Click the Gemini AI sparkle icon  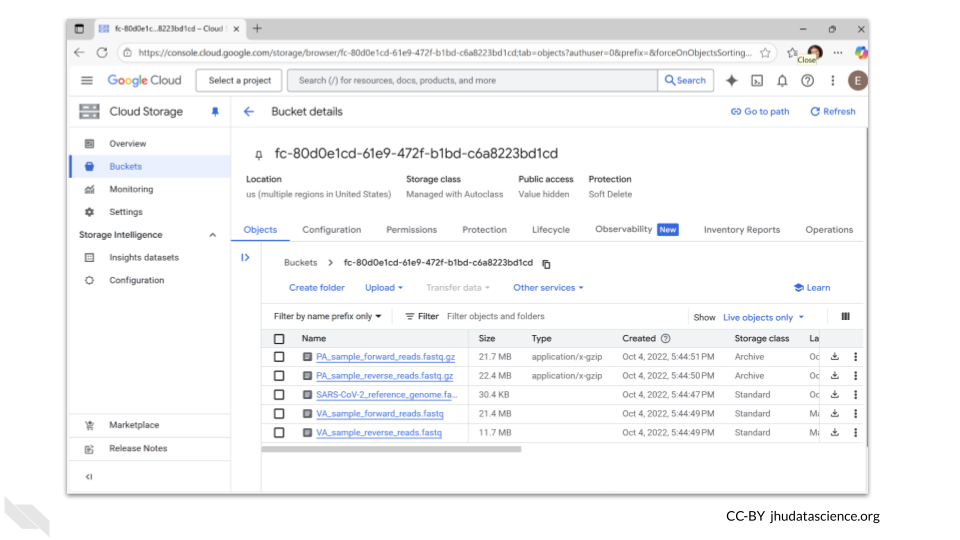coord(732,81)
